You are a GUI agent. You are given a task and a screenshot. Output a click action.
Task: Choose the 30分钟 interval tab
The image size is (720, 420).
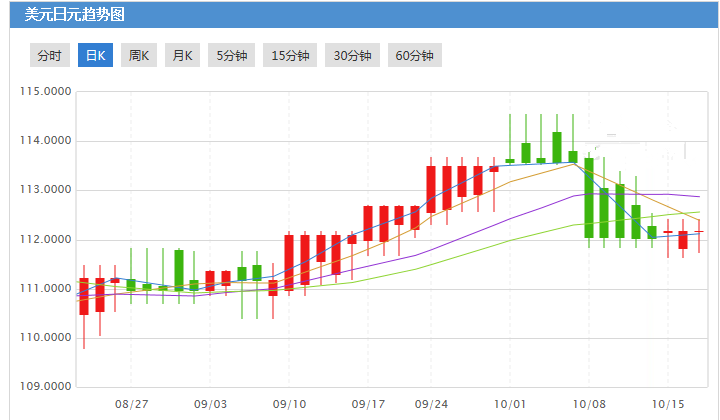point(352,56)
